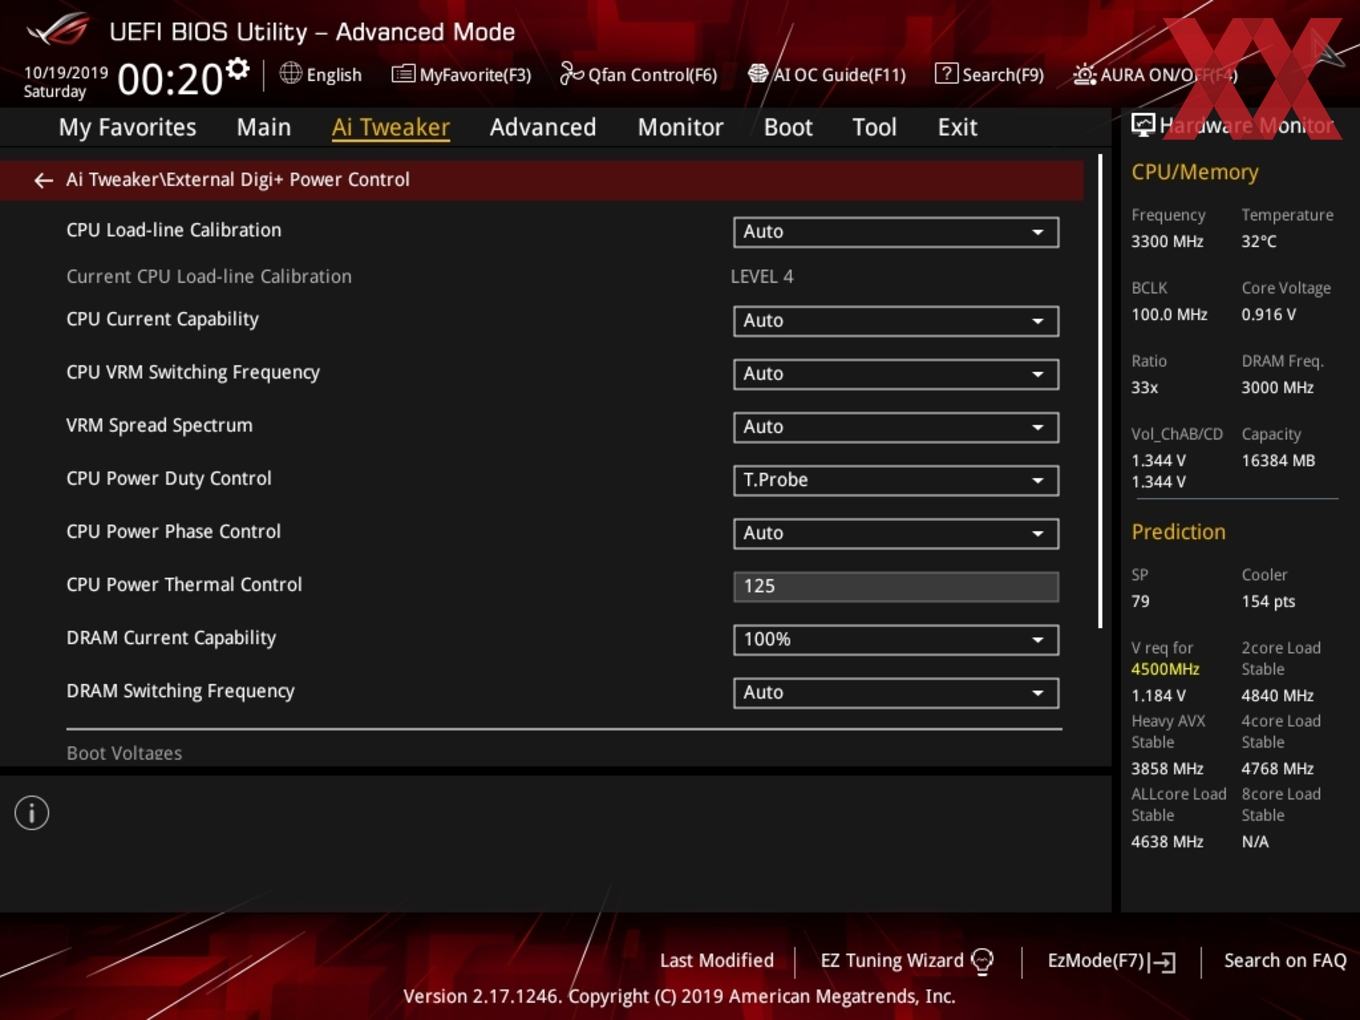Open Search(F9) tool

(x=989, y=74)
